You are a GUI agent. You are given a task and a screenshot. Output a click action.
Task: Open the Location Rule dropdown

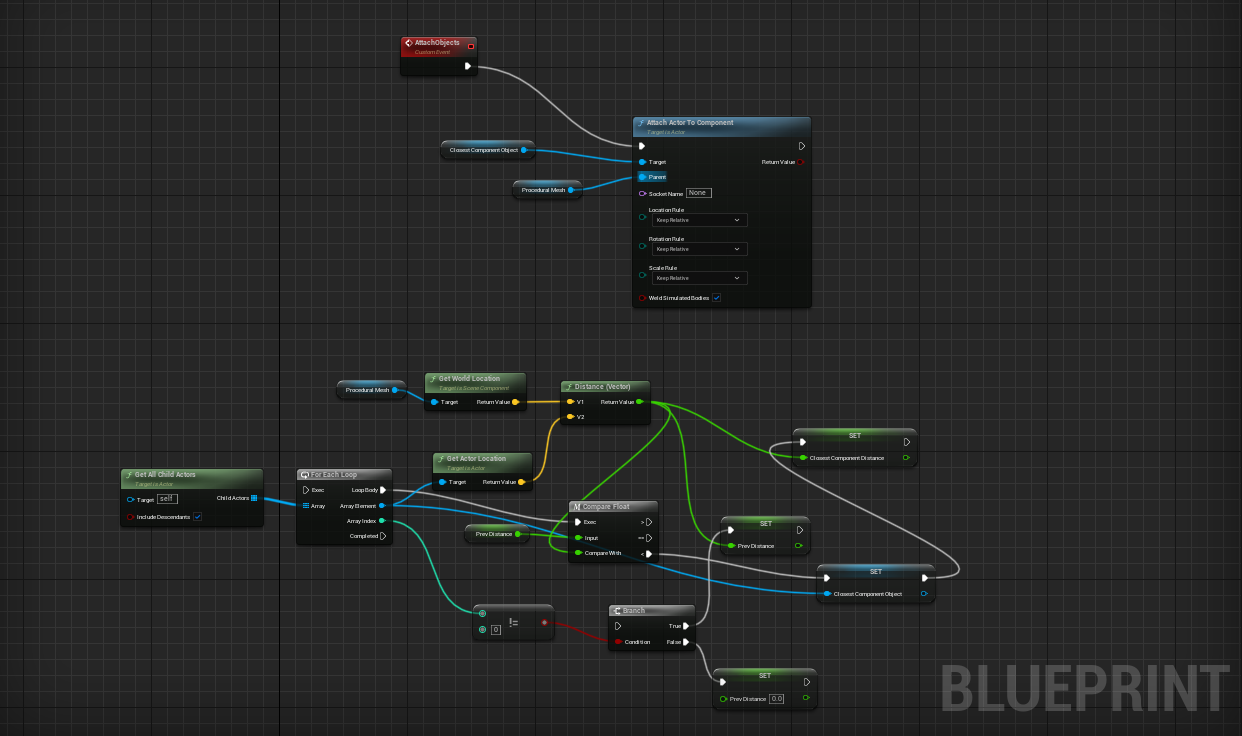point(699,220)
